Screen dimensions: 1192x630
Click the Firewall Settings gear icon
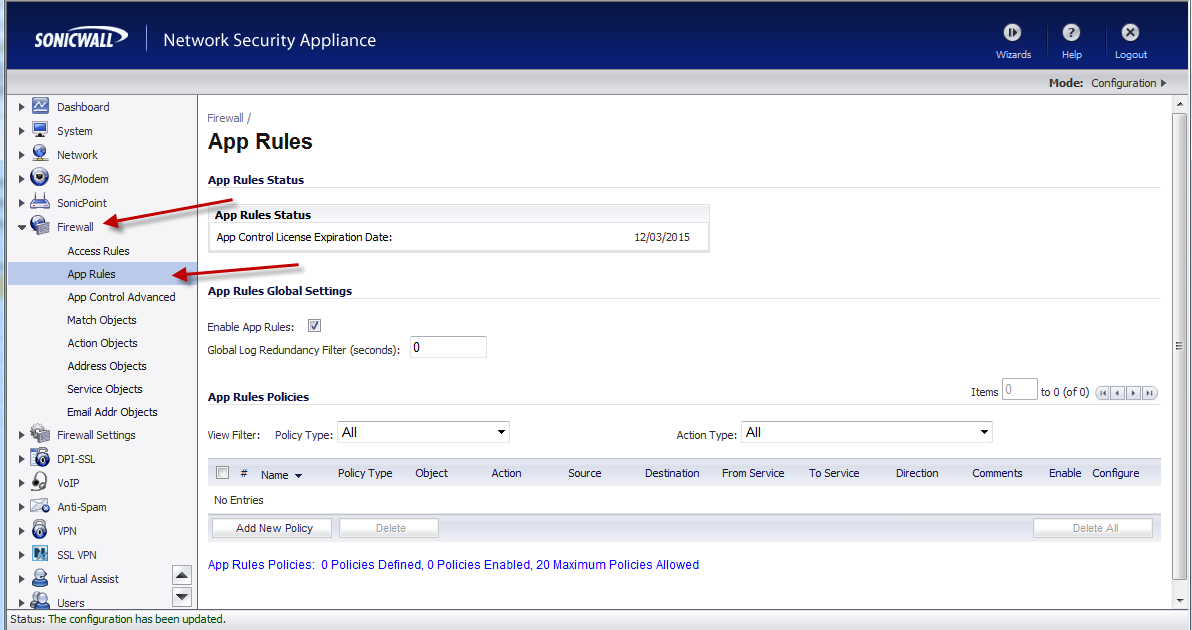click(40, 434)
